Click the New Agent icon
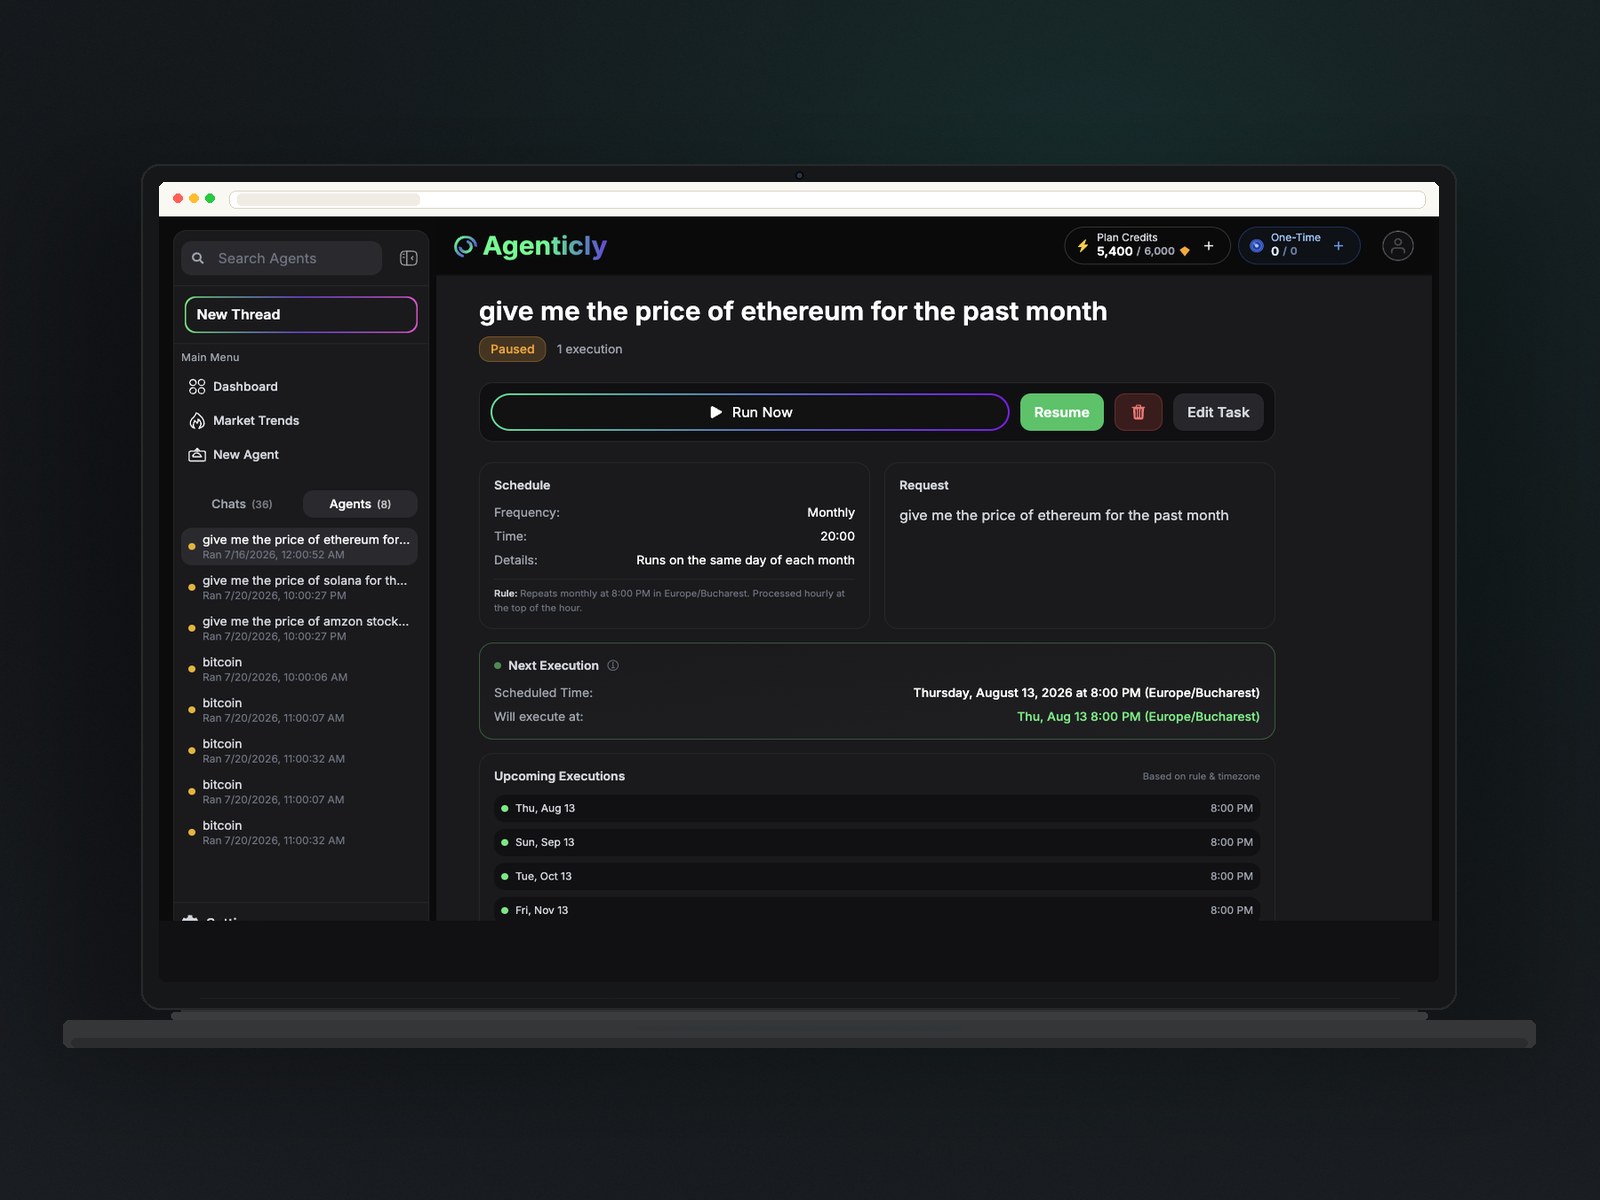Image resolution: width=1600 pixels, height=1200 pixels. [x=197, y=455]
